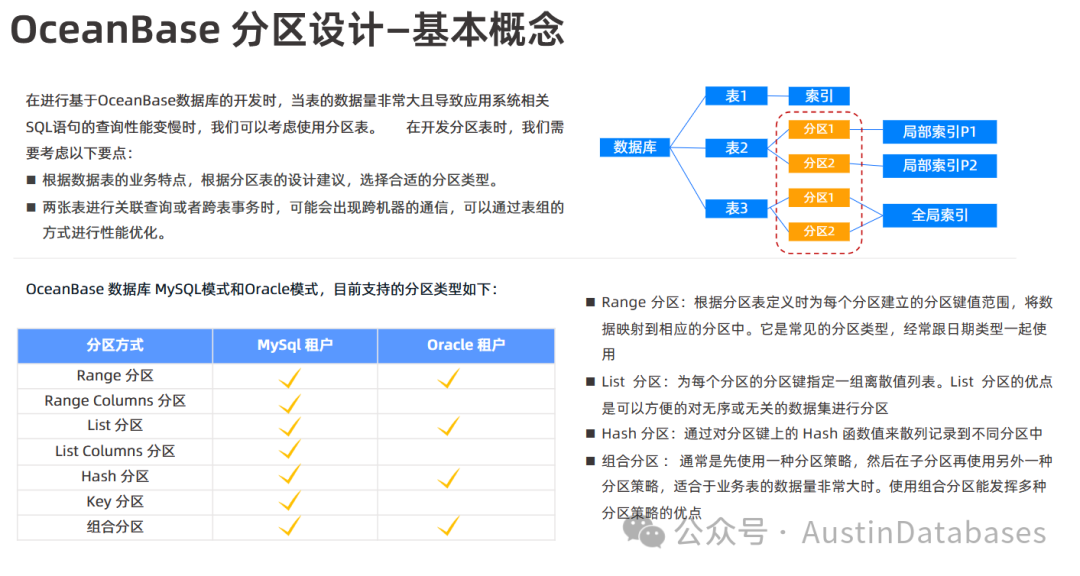The height and width of the screenshot is (576, 1080).
Task: Select the Range Columns 分区 row label
Action: pos(115,401)
